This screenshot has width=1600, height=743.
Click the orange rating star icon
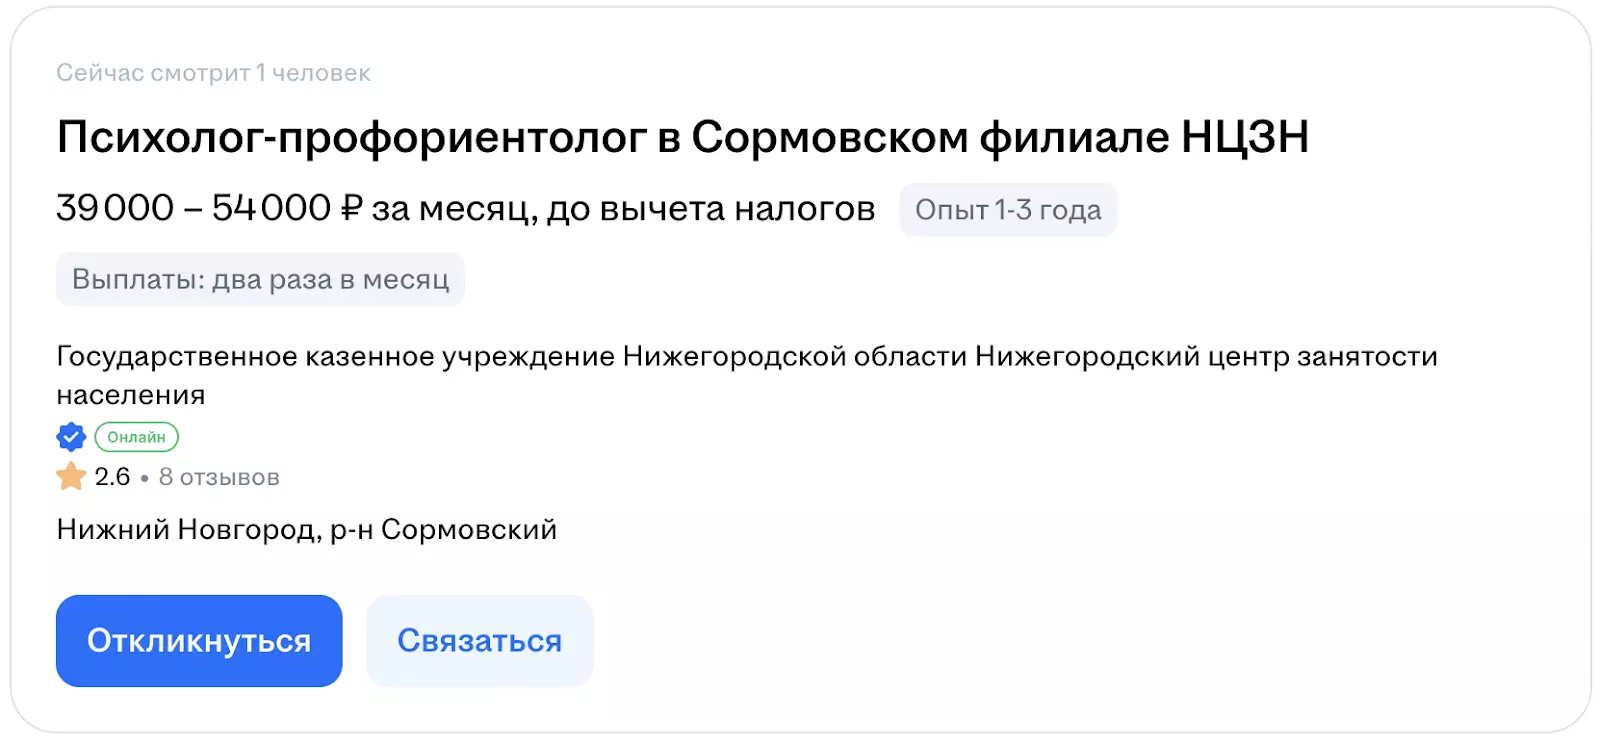[71, 477]
